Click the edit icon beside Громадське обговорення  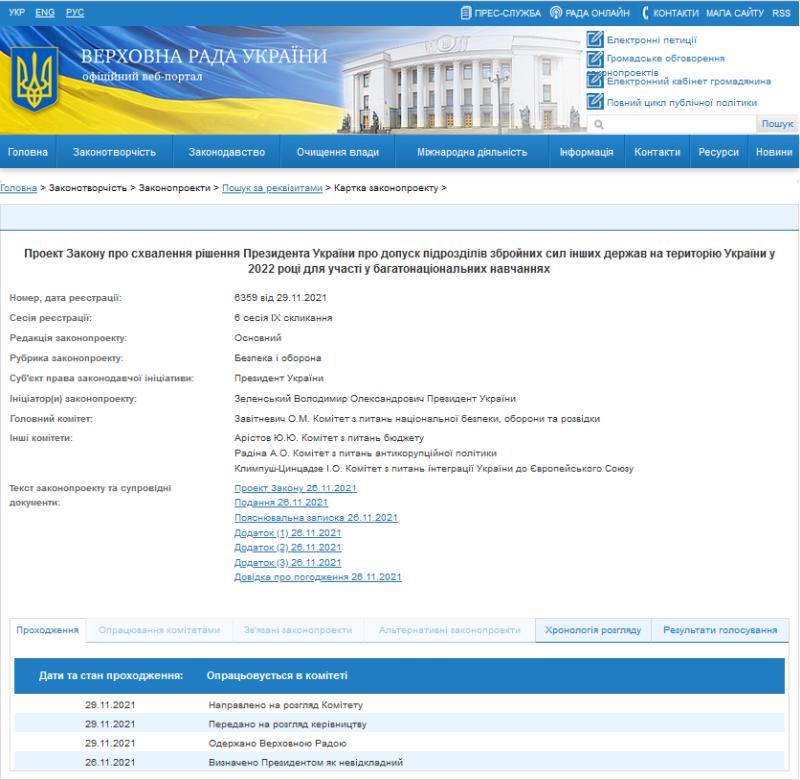point(595,59)
